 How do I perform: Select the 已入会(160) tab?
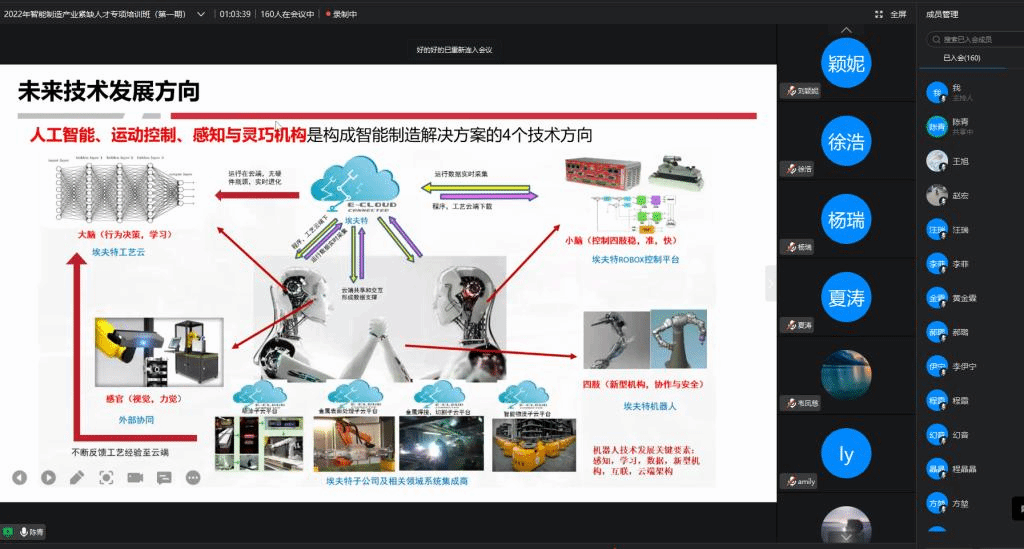pos(961,57)
